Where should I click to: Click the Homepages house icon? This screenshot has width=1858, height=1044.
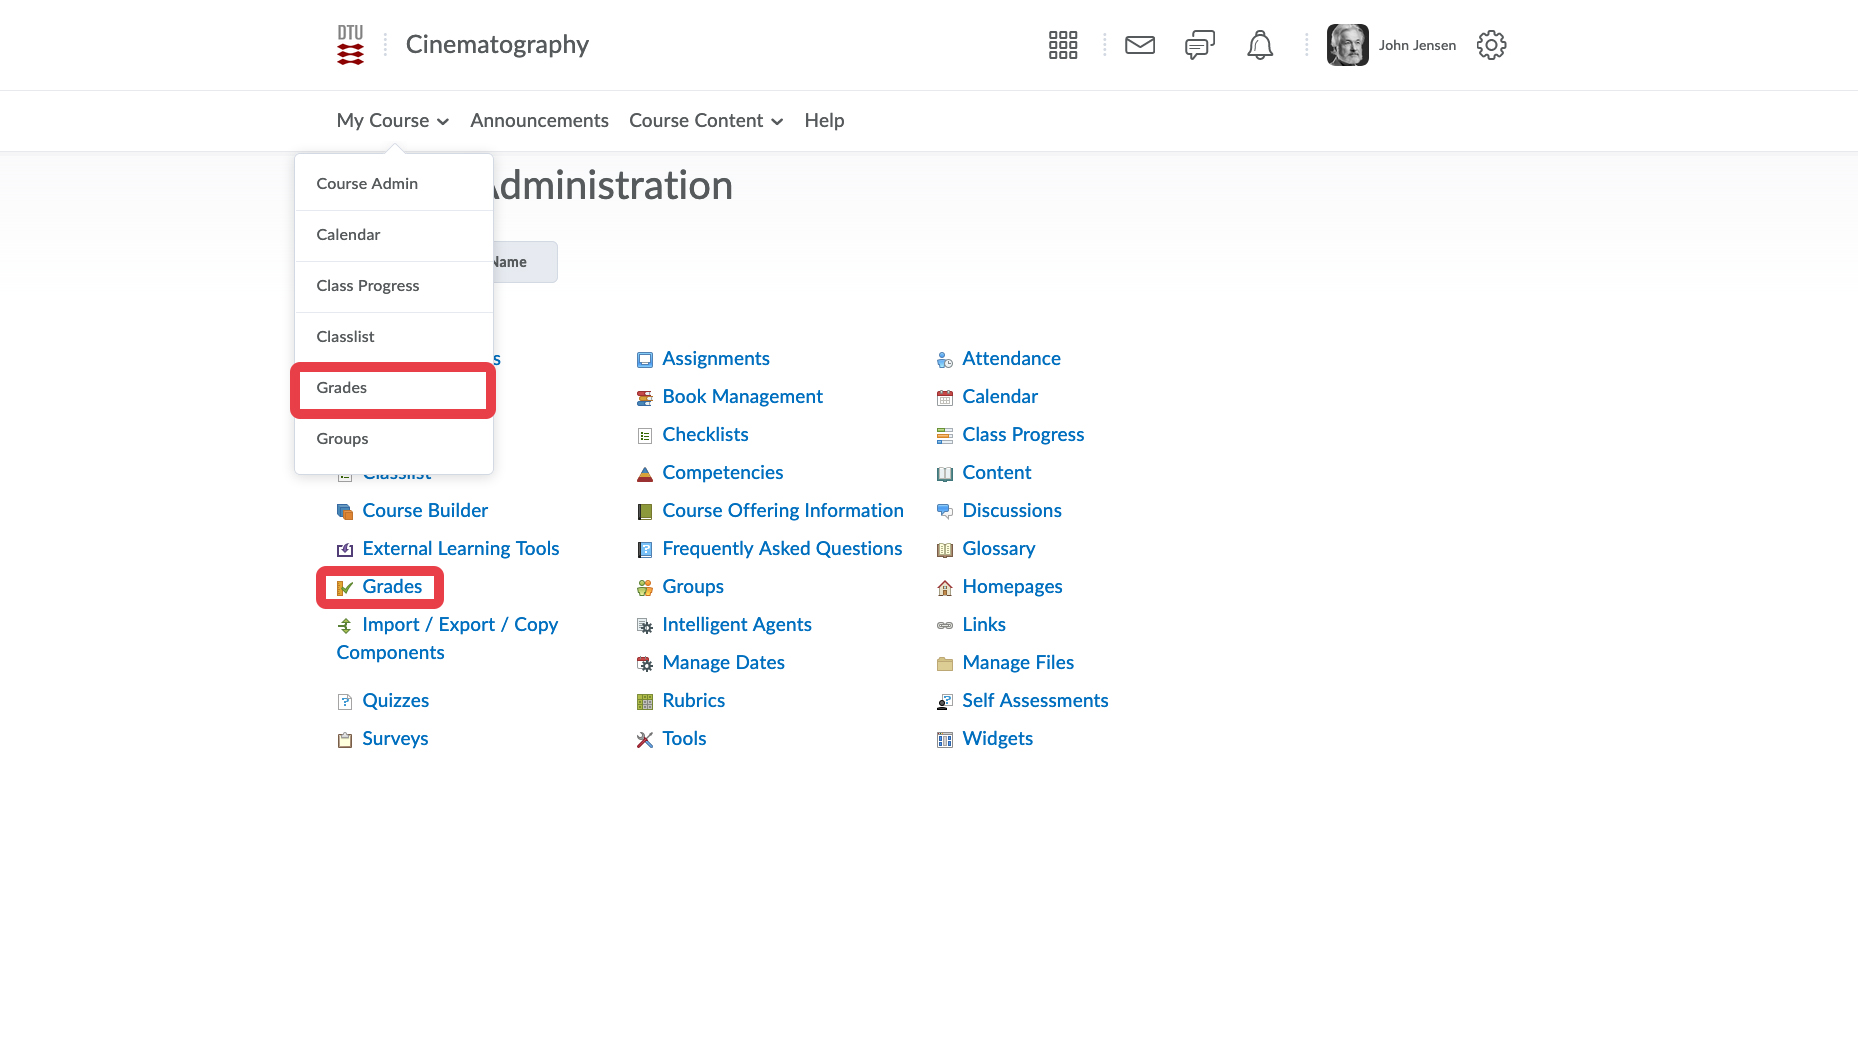point(944,588)
